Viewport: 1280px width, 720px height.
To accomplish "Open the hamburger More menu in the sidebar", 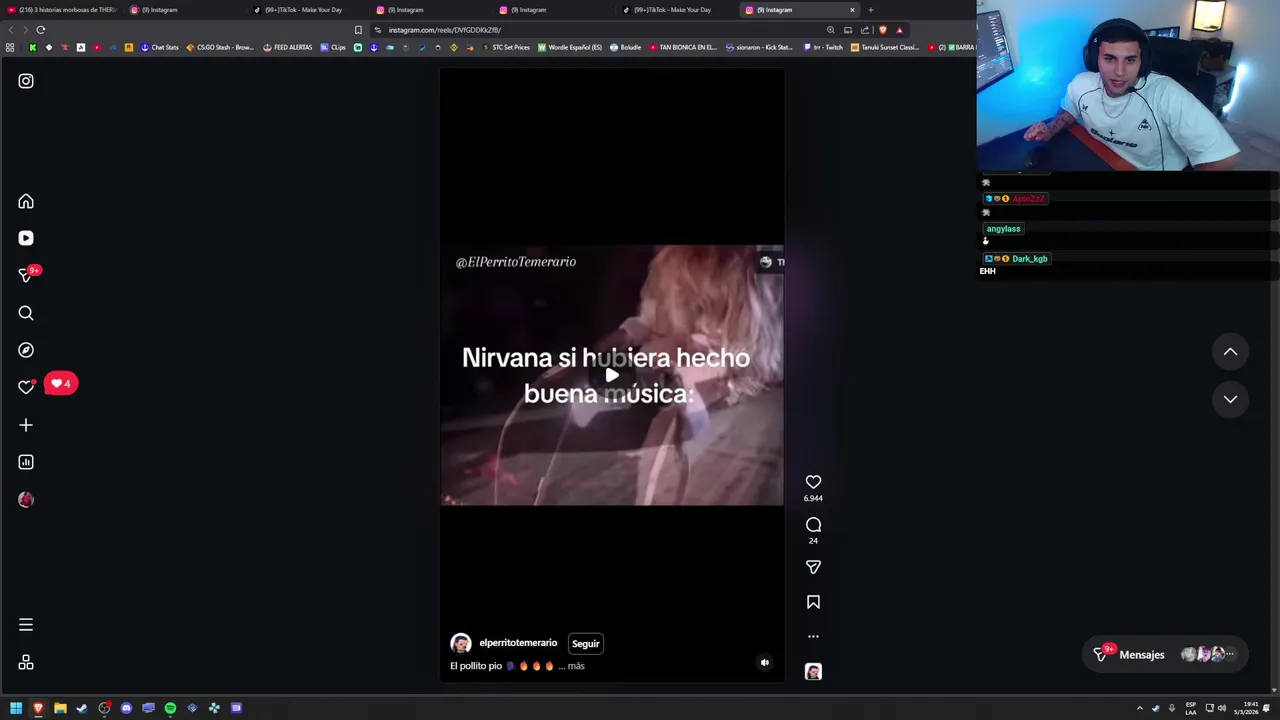I will click(26, 625).
